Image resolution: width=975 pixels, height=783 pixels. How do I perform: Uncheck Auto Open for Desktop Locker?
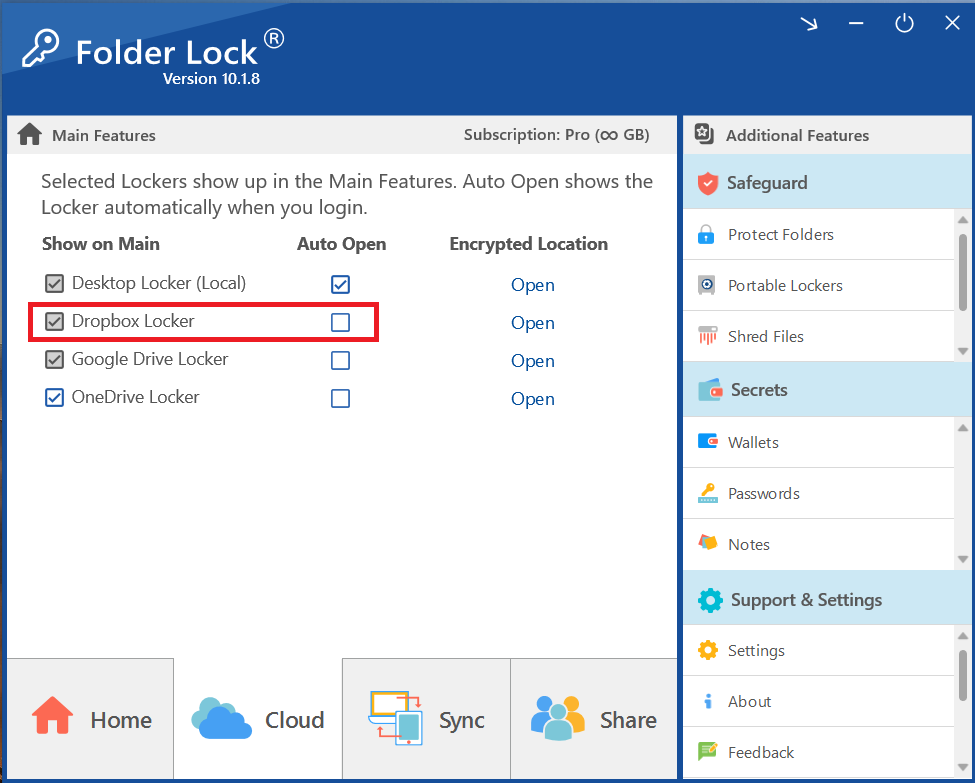tap(340, 284)
